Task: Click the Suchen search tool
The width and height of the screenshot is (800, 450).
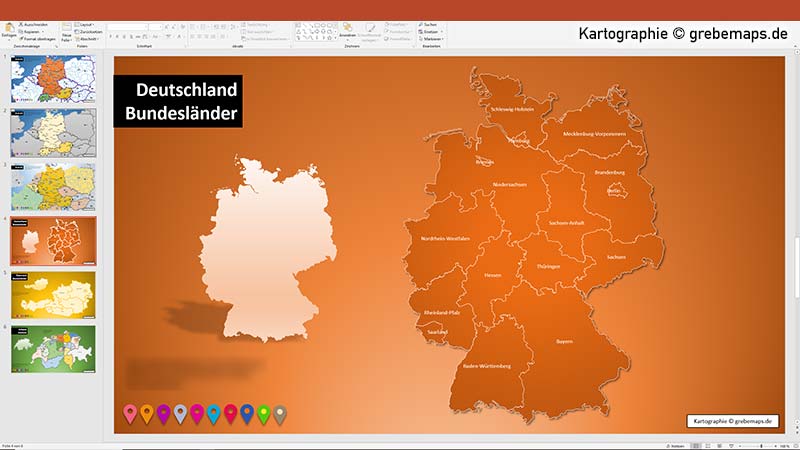Action: (x=428, y=24)
